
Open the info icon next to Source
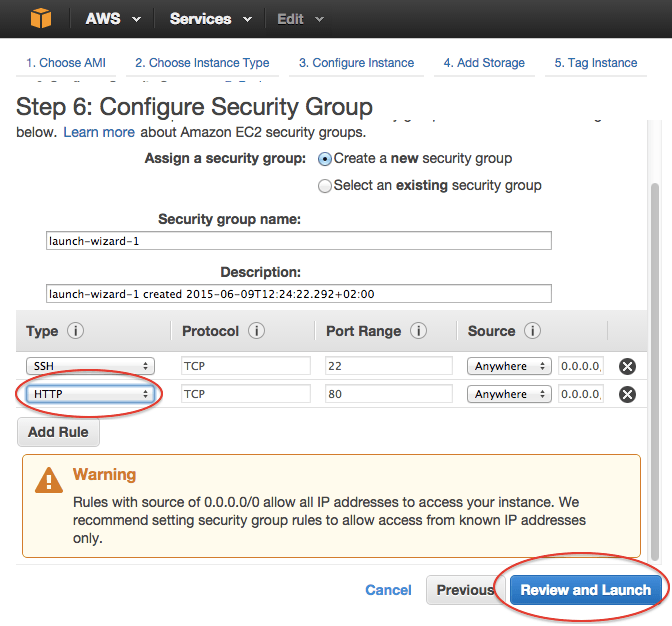pos(532,331)
